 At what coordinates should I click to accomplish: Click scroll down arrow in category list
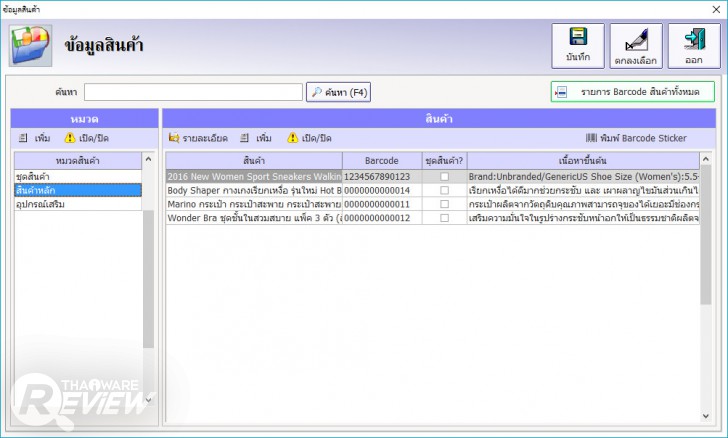click(149, 399)
